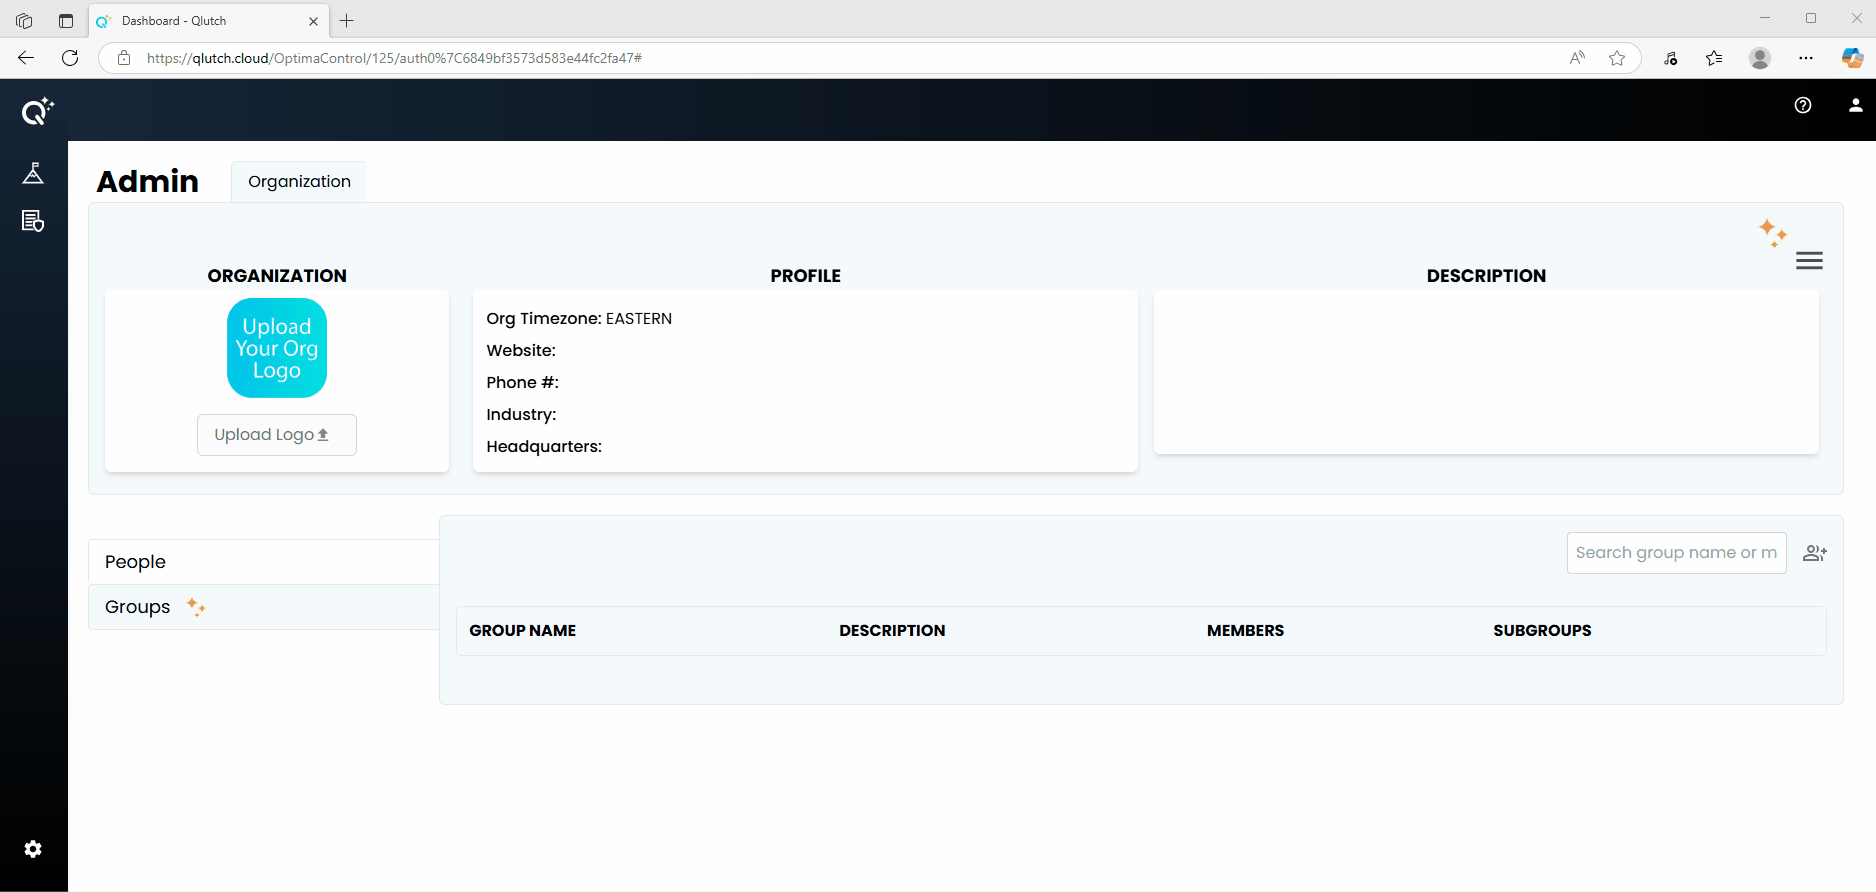Click the orange sparkle AI icon
This screenshot has height=892, width=1876.
point(1772,233)
